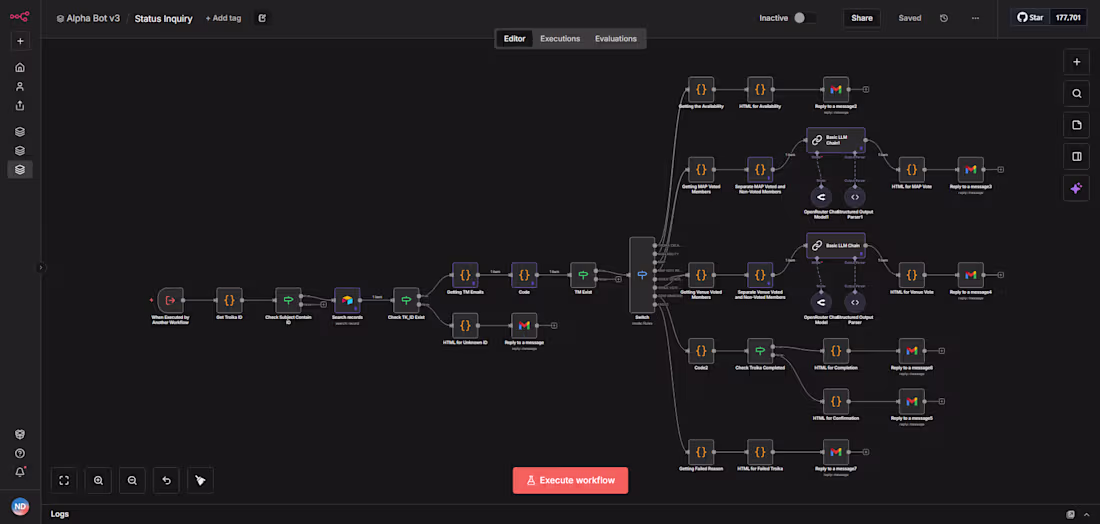
Task: Click the Saved status label
Action: (910, 18)
